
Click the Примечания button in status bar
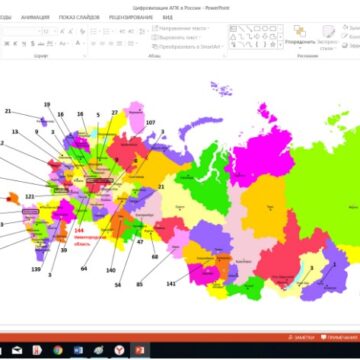(340, 337)
